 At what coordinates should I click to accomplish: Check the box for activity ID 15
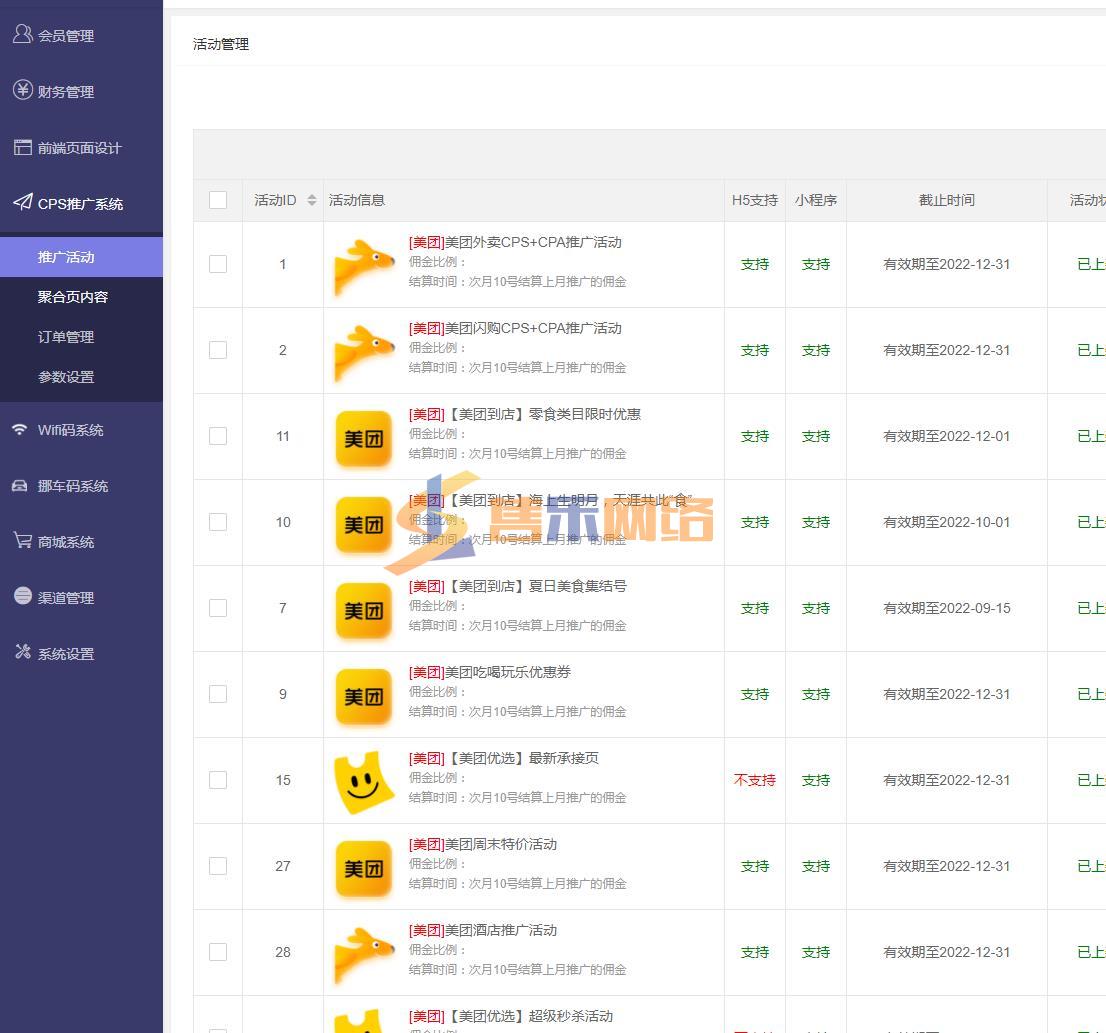tap(218, 781)
